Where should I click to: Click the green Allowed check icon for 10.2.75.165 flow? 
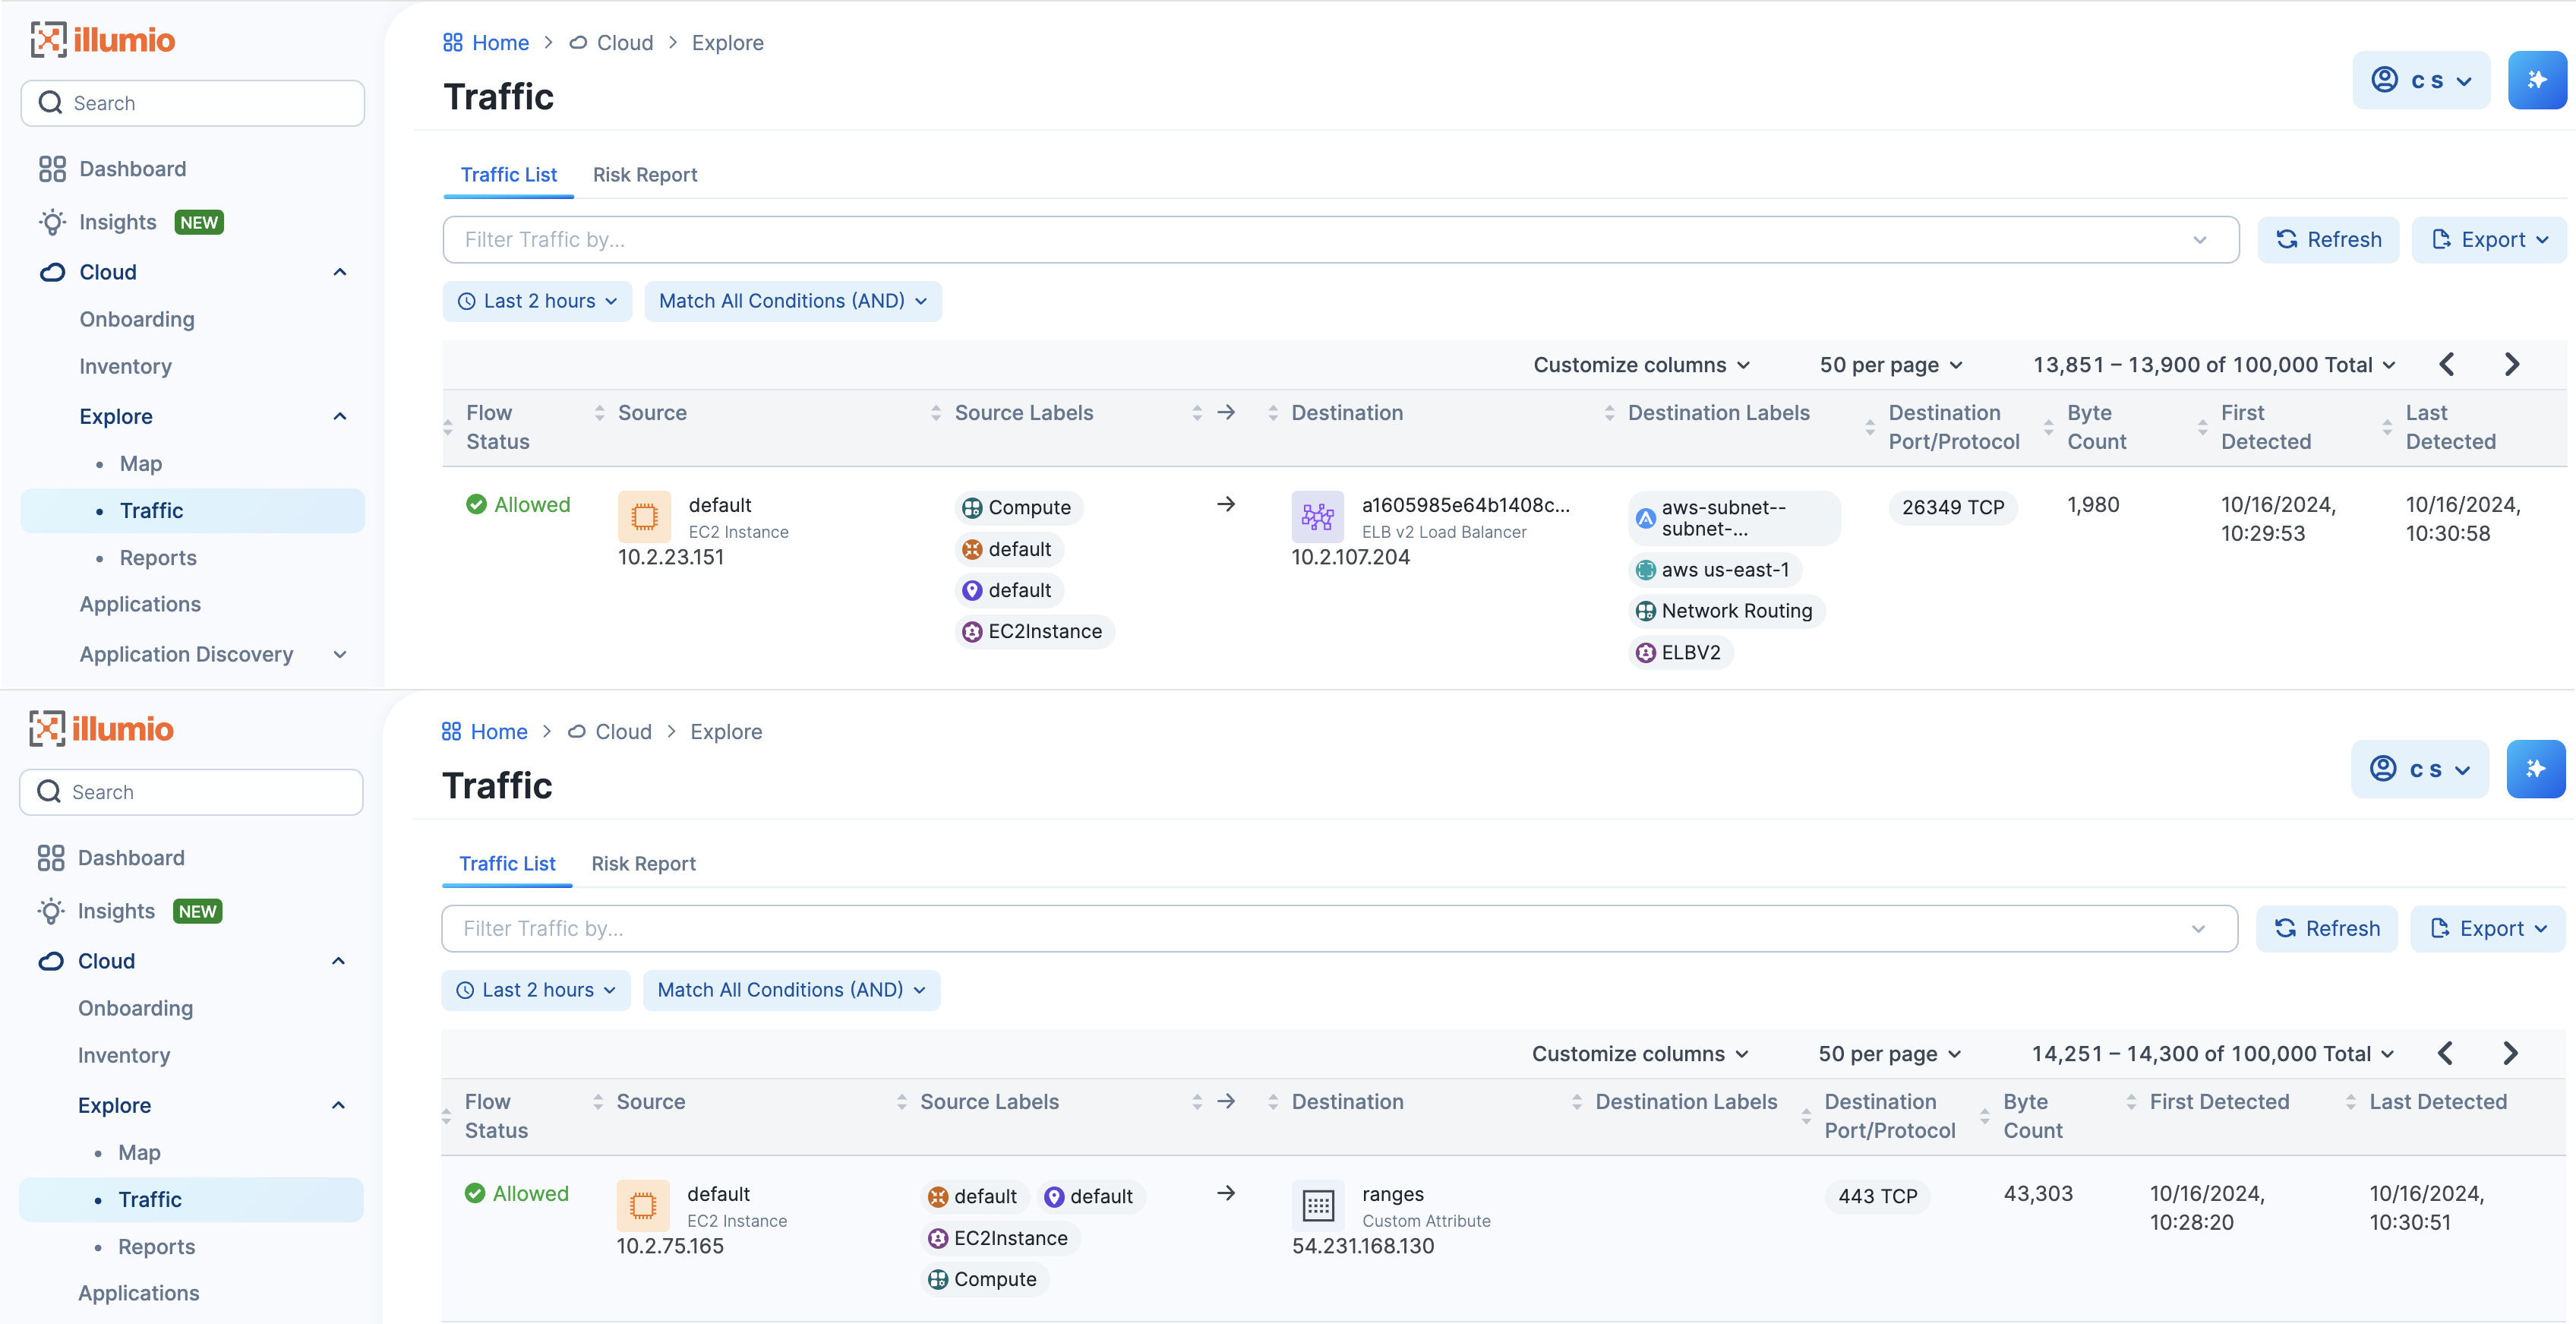click(475, 1193)
